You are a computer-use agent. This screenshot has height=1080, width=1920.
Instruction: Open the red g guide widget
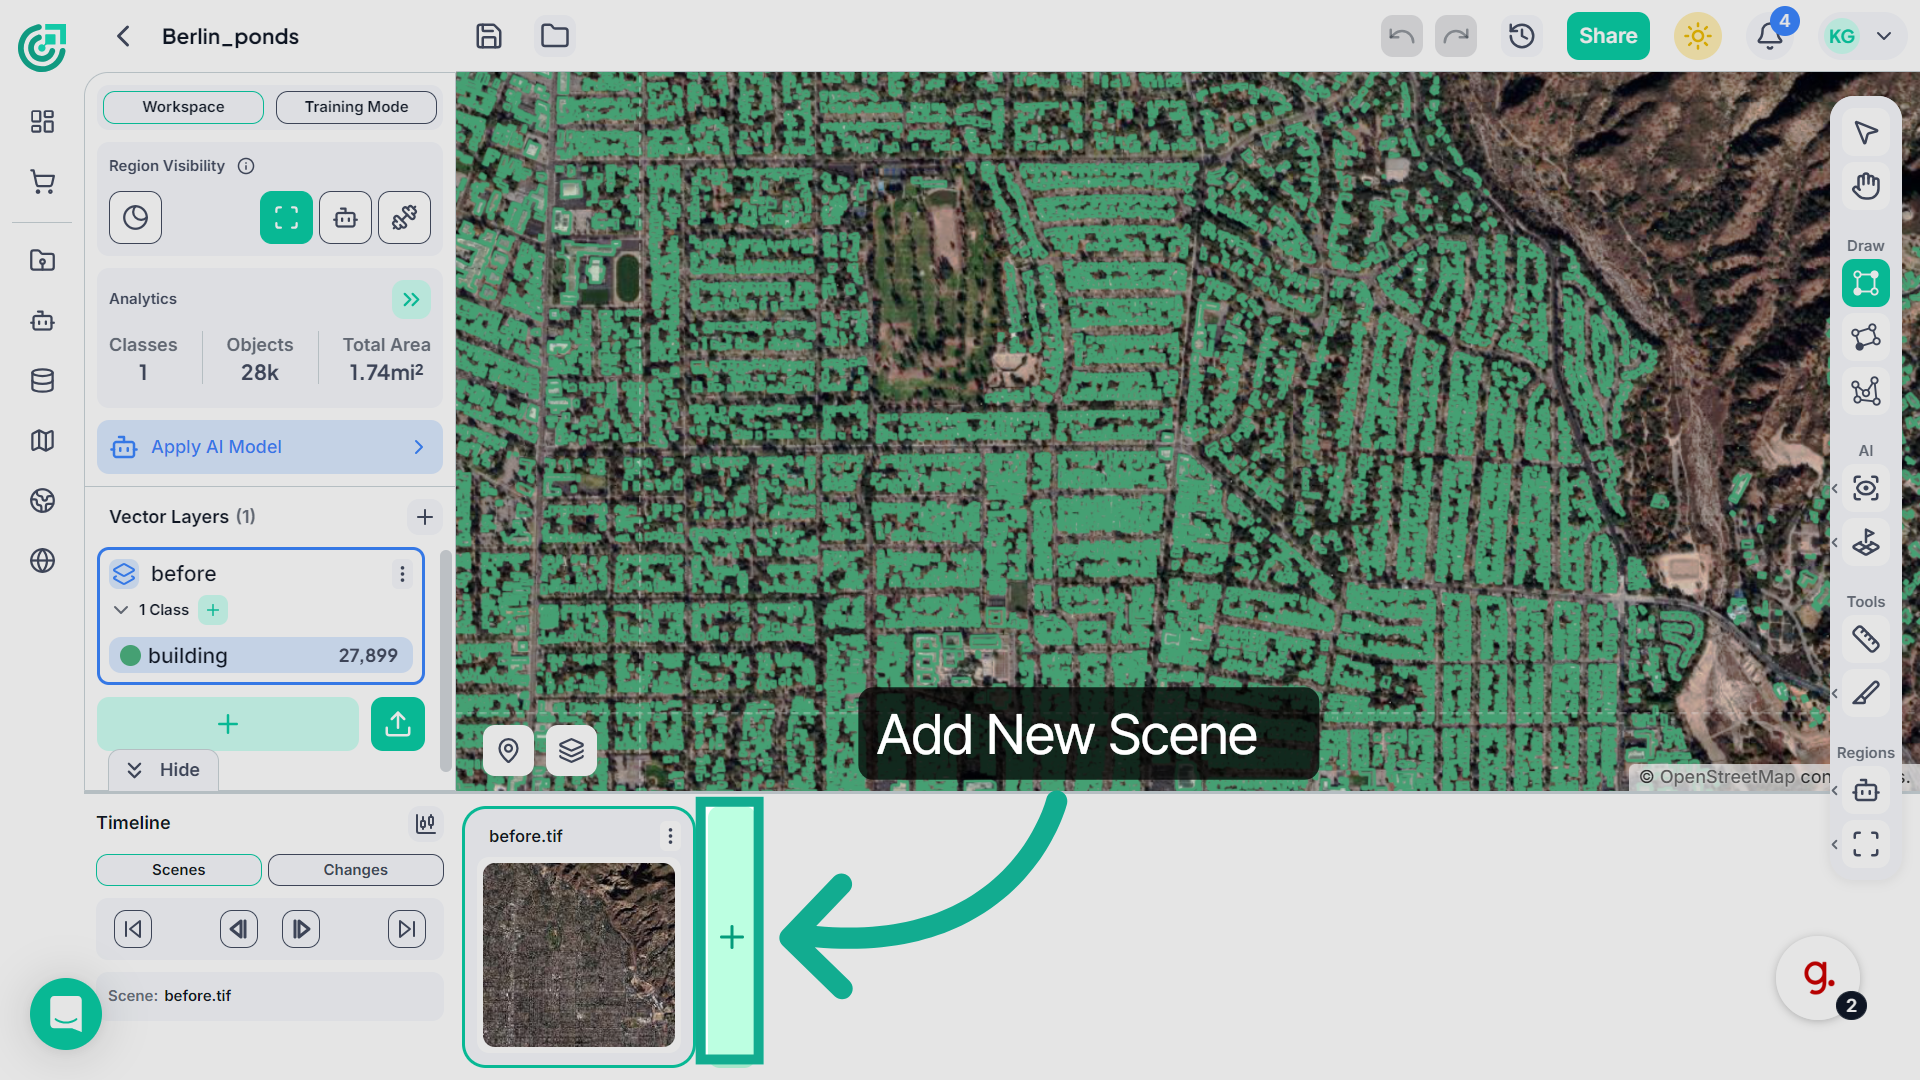coord(1818,978)
